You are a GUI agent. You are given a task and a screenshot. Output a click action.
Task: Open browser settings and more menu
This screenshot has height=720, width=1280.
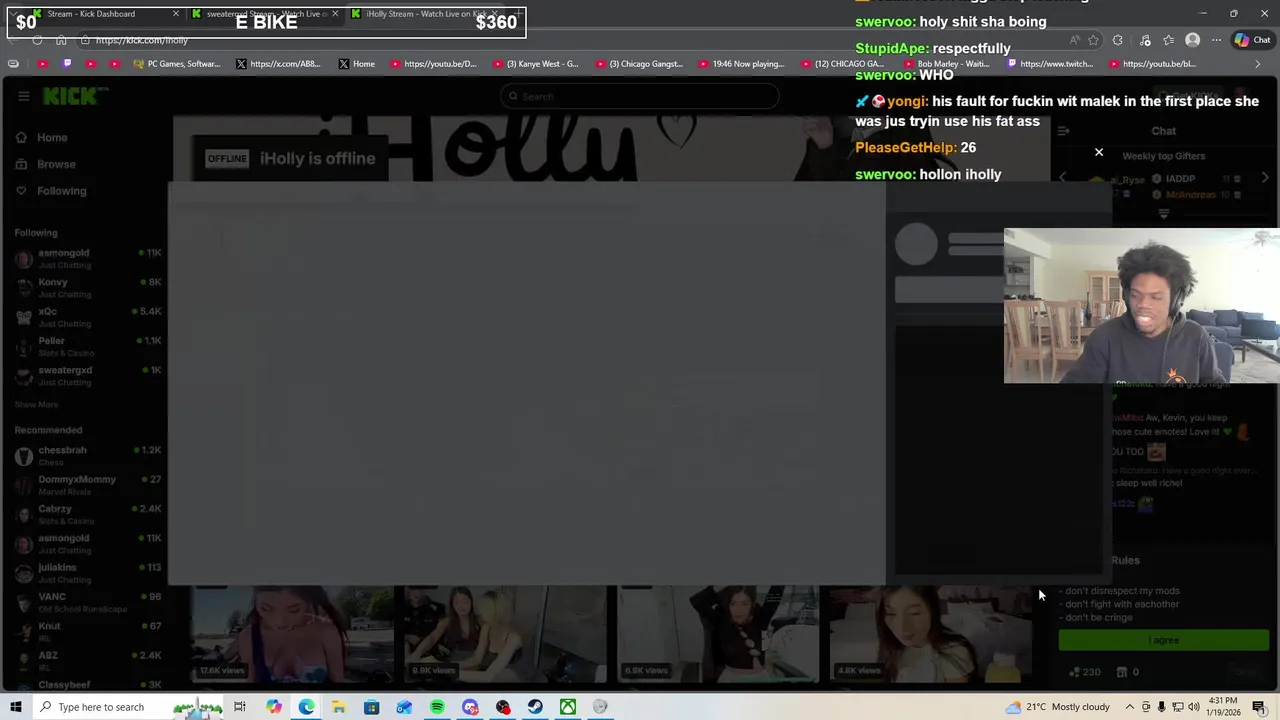click(1216, 40)
